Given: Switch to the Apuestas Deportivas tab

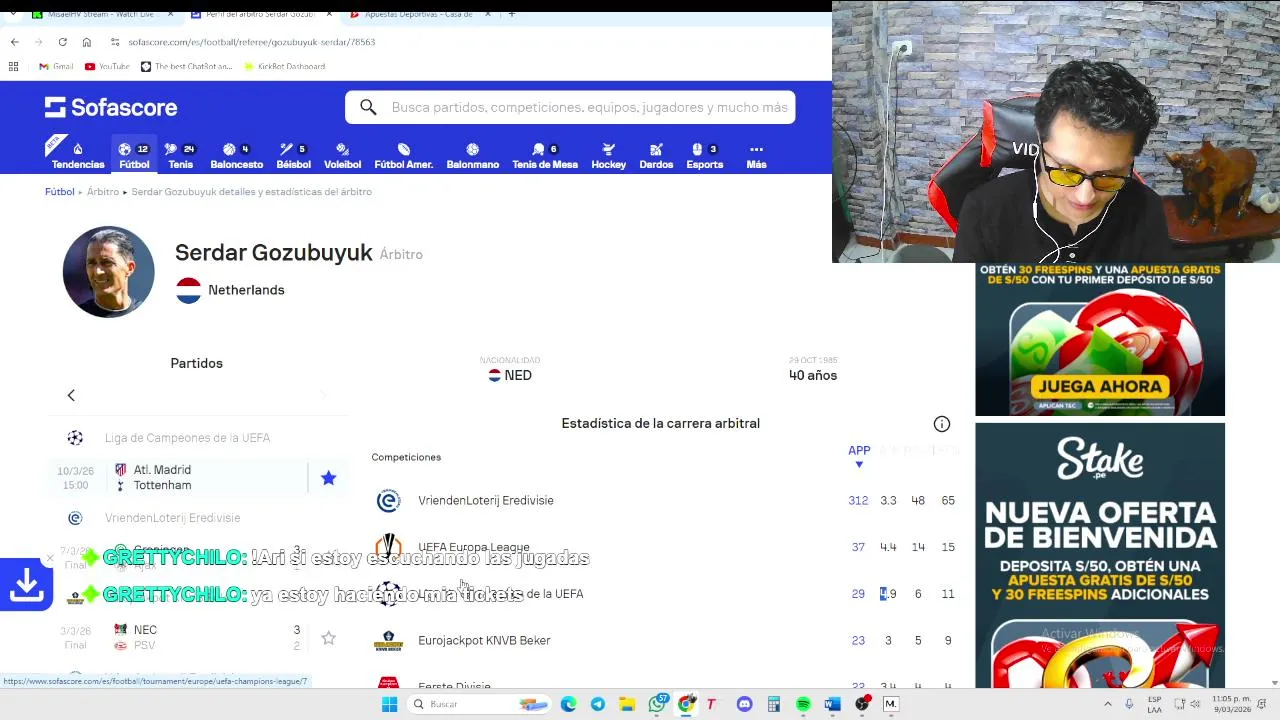Looking at the screenshot, I should (x=420, y=14).
